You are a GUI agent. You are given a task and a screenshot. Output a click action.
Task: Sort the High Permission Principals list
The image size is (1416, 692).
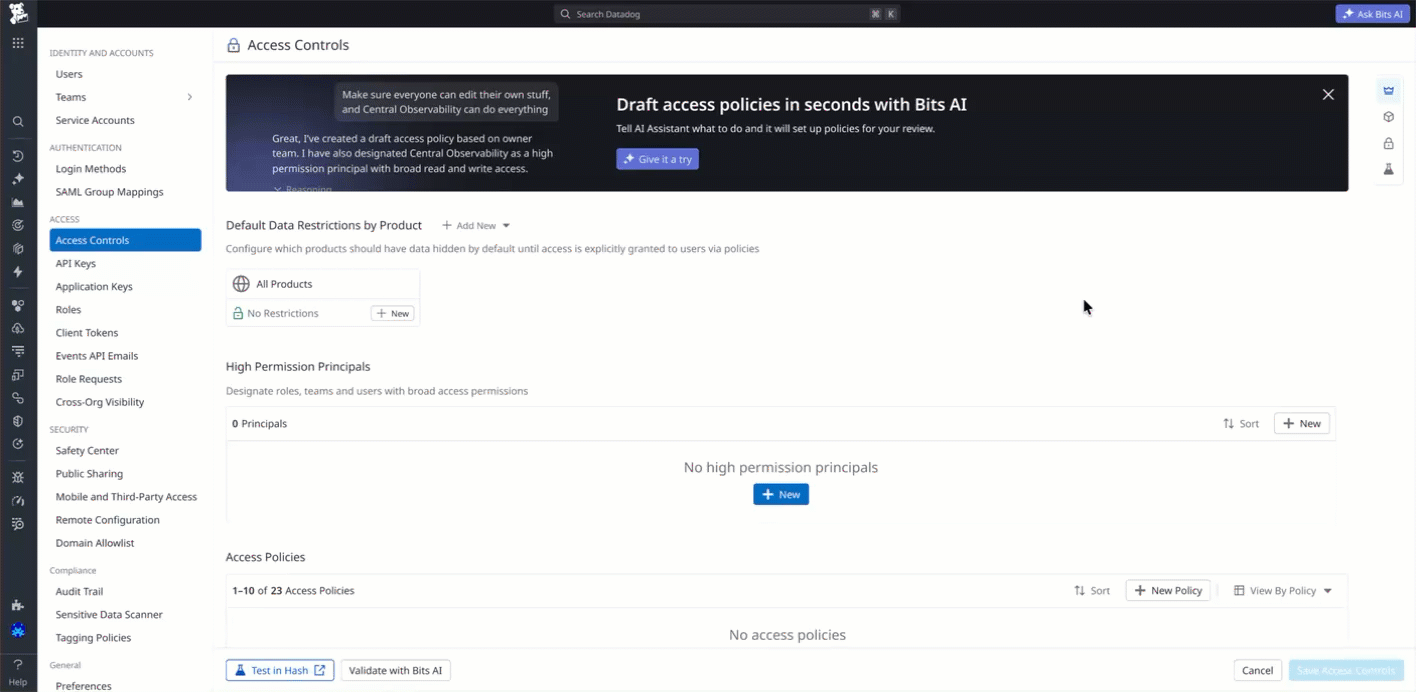pyautogui.click(x=1241, y=424)
